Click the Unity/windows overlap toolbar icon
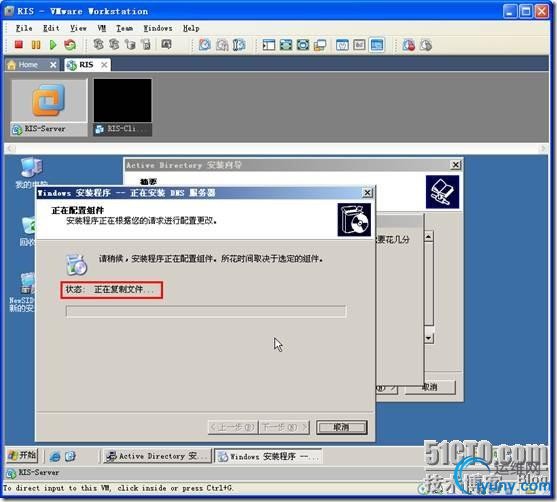Image resolution: width=557 pixels, height=502 pixels. (x=320, y=45)
